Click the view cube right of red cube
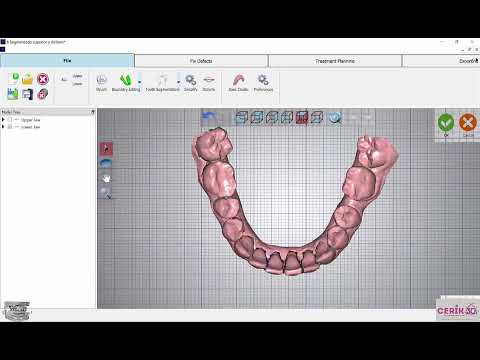 [x=317, y=117]
